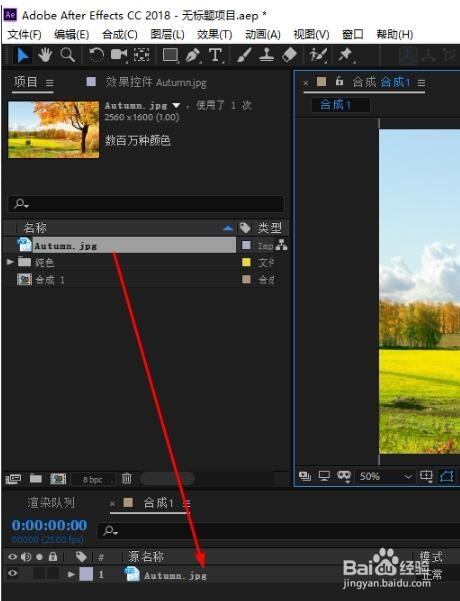Click the Always Preview This View icon
This screenshot has width=460, height=601.
click(x=305, y=476)
